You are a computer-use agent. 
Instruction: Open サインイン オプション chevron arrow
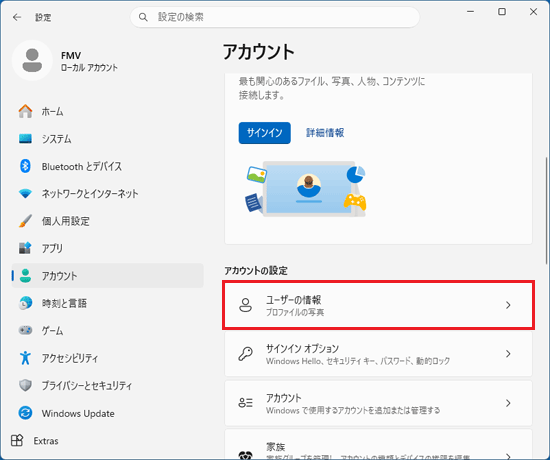(508, 354)
